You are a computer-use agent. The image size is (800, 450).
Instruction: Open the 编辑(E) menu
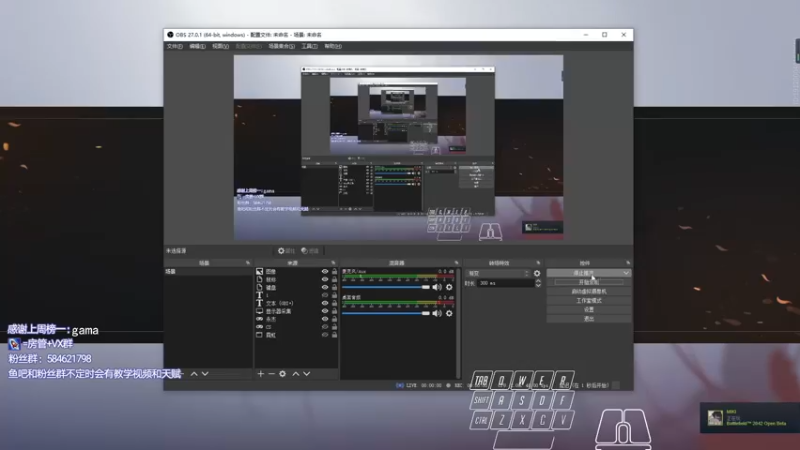point(197,46)
